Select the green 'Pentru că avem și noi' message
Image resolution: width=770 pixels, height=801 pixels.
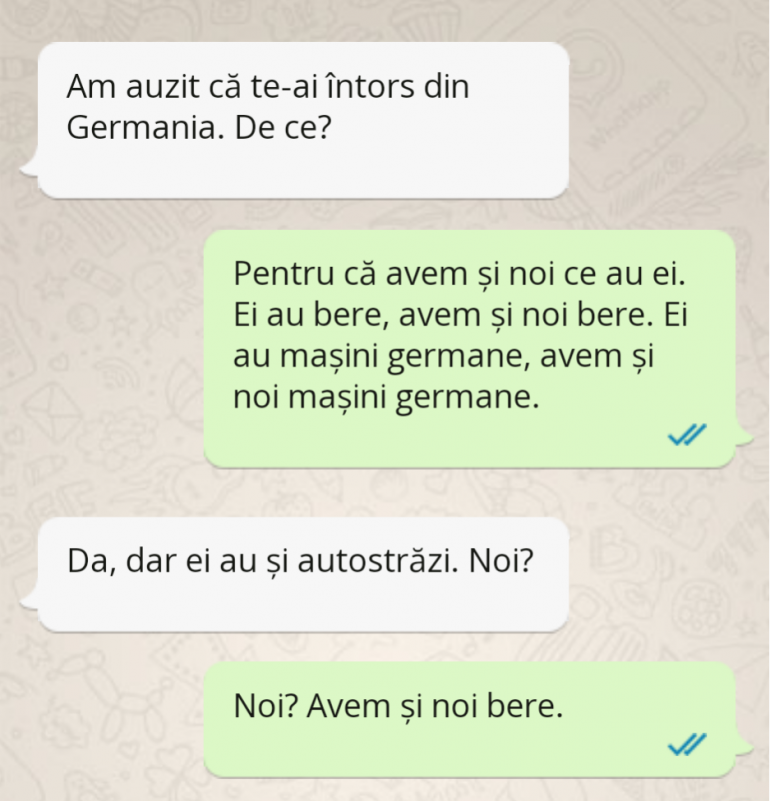pos(470,348)
